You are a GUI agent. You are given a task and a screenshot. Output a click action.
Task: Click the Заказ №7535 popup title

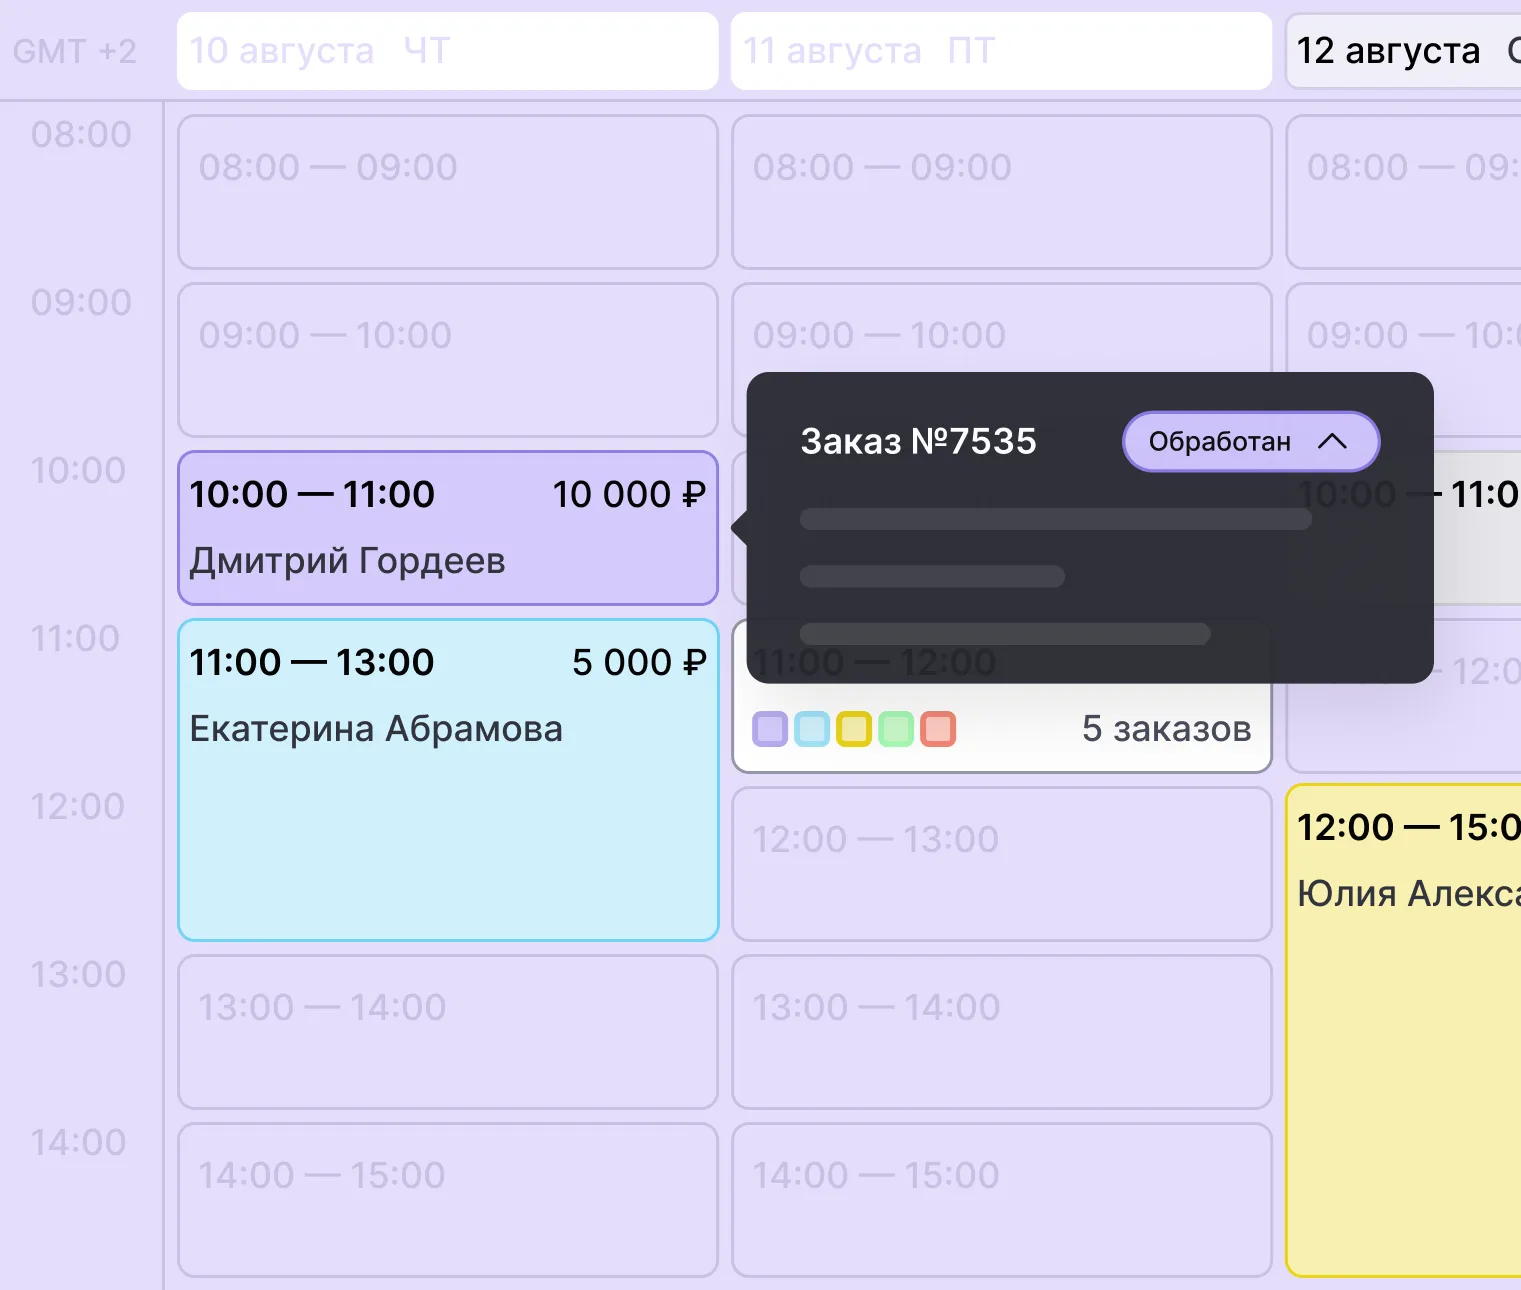(919, 441)
